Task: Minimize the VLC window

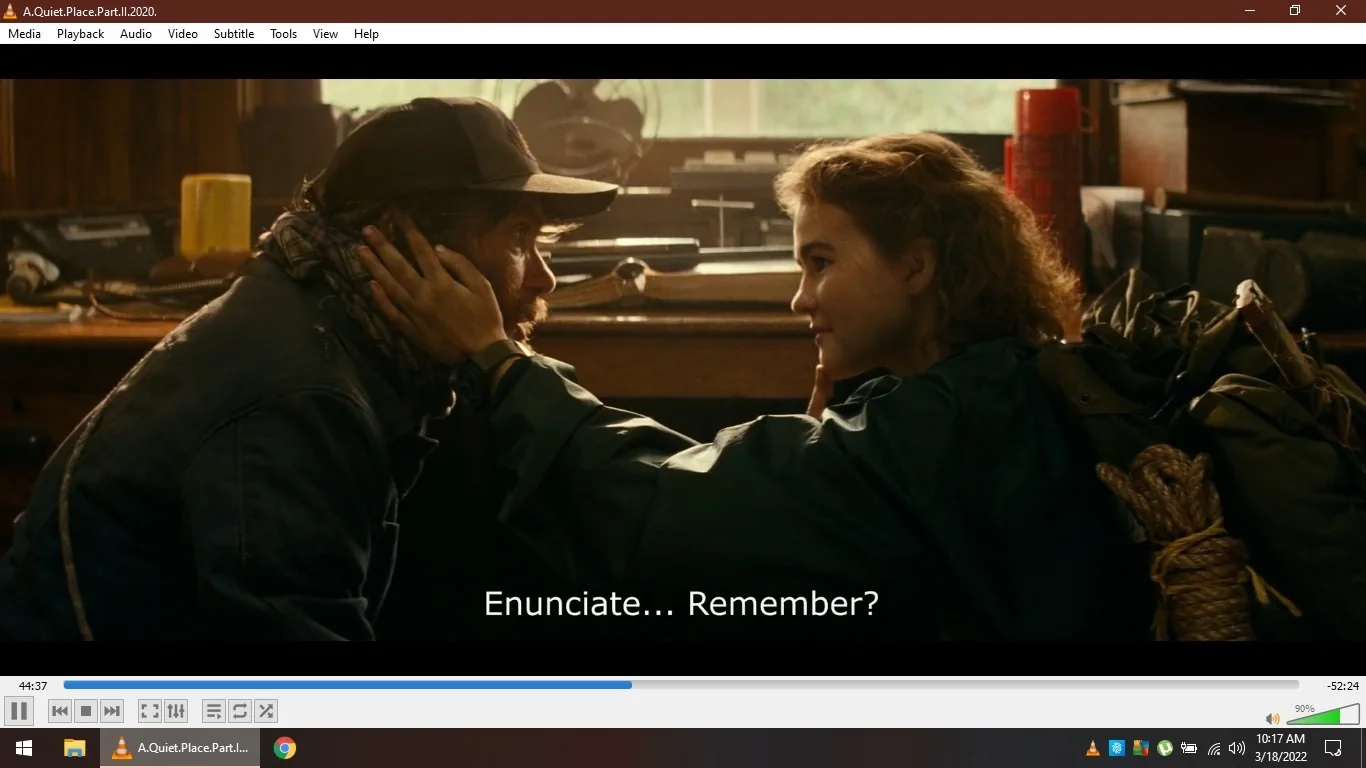Action: [1250, 11]
